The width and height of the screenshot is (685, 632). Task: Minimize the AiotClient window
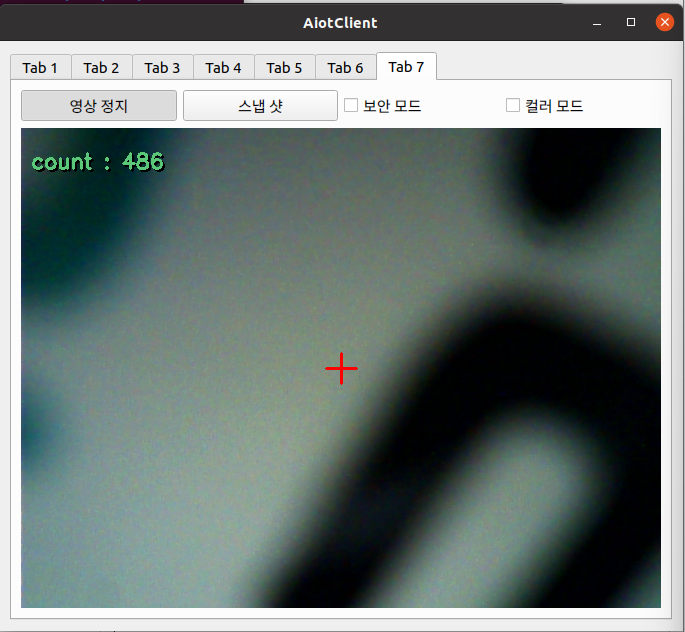pos(597,22)
